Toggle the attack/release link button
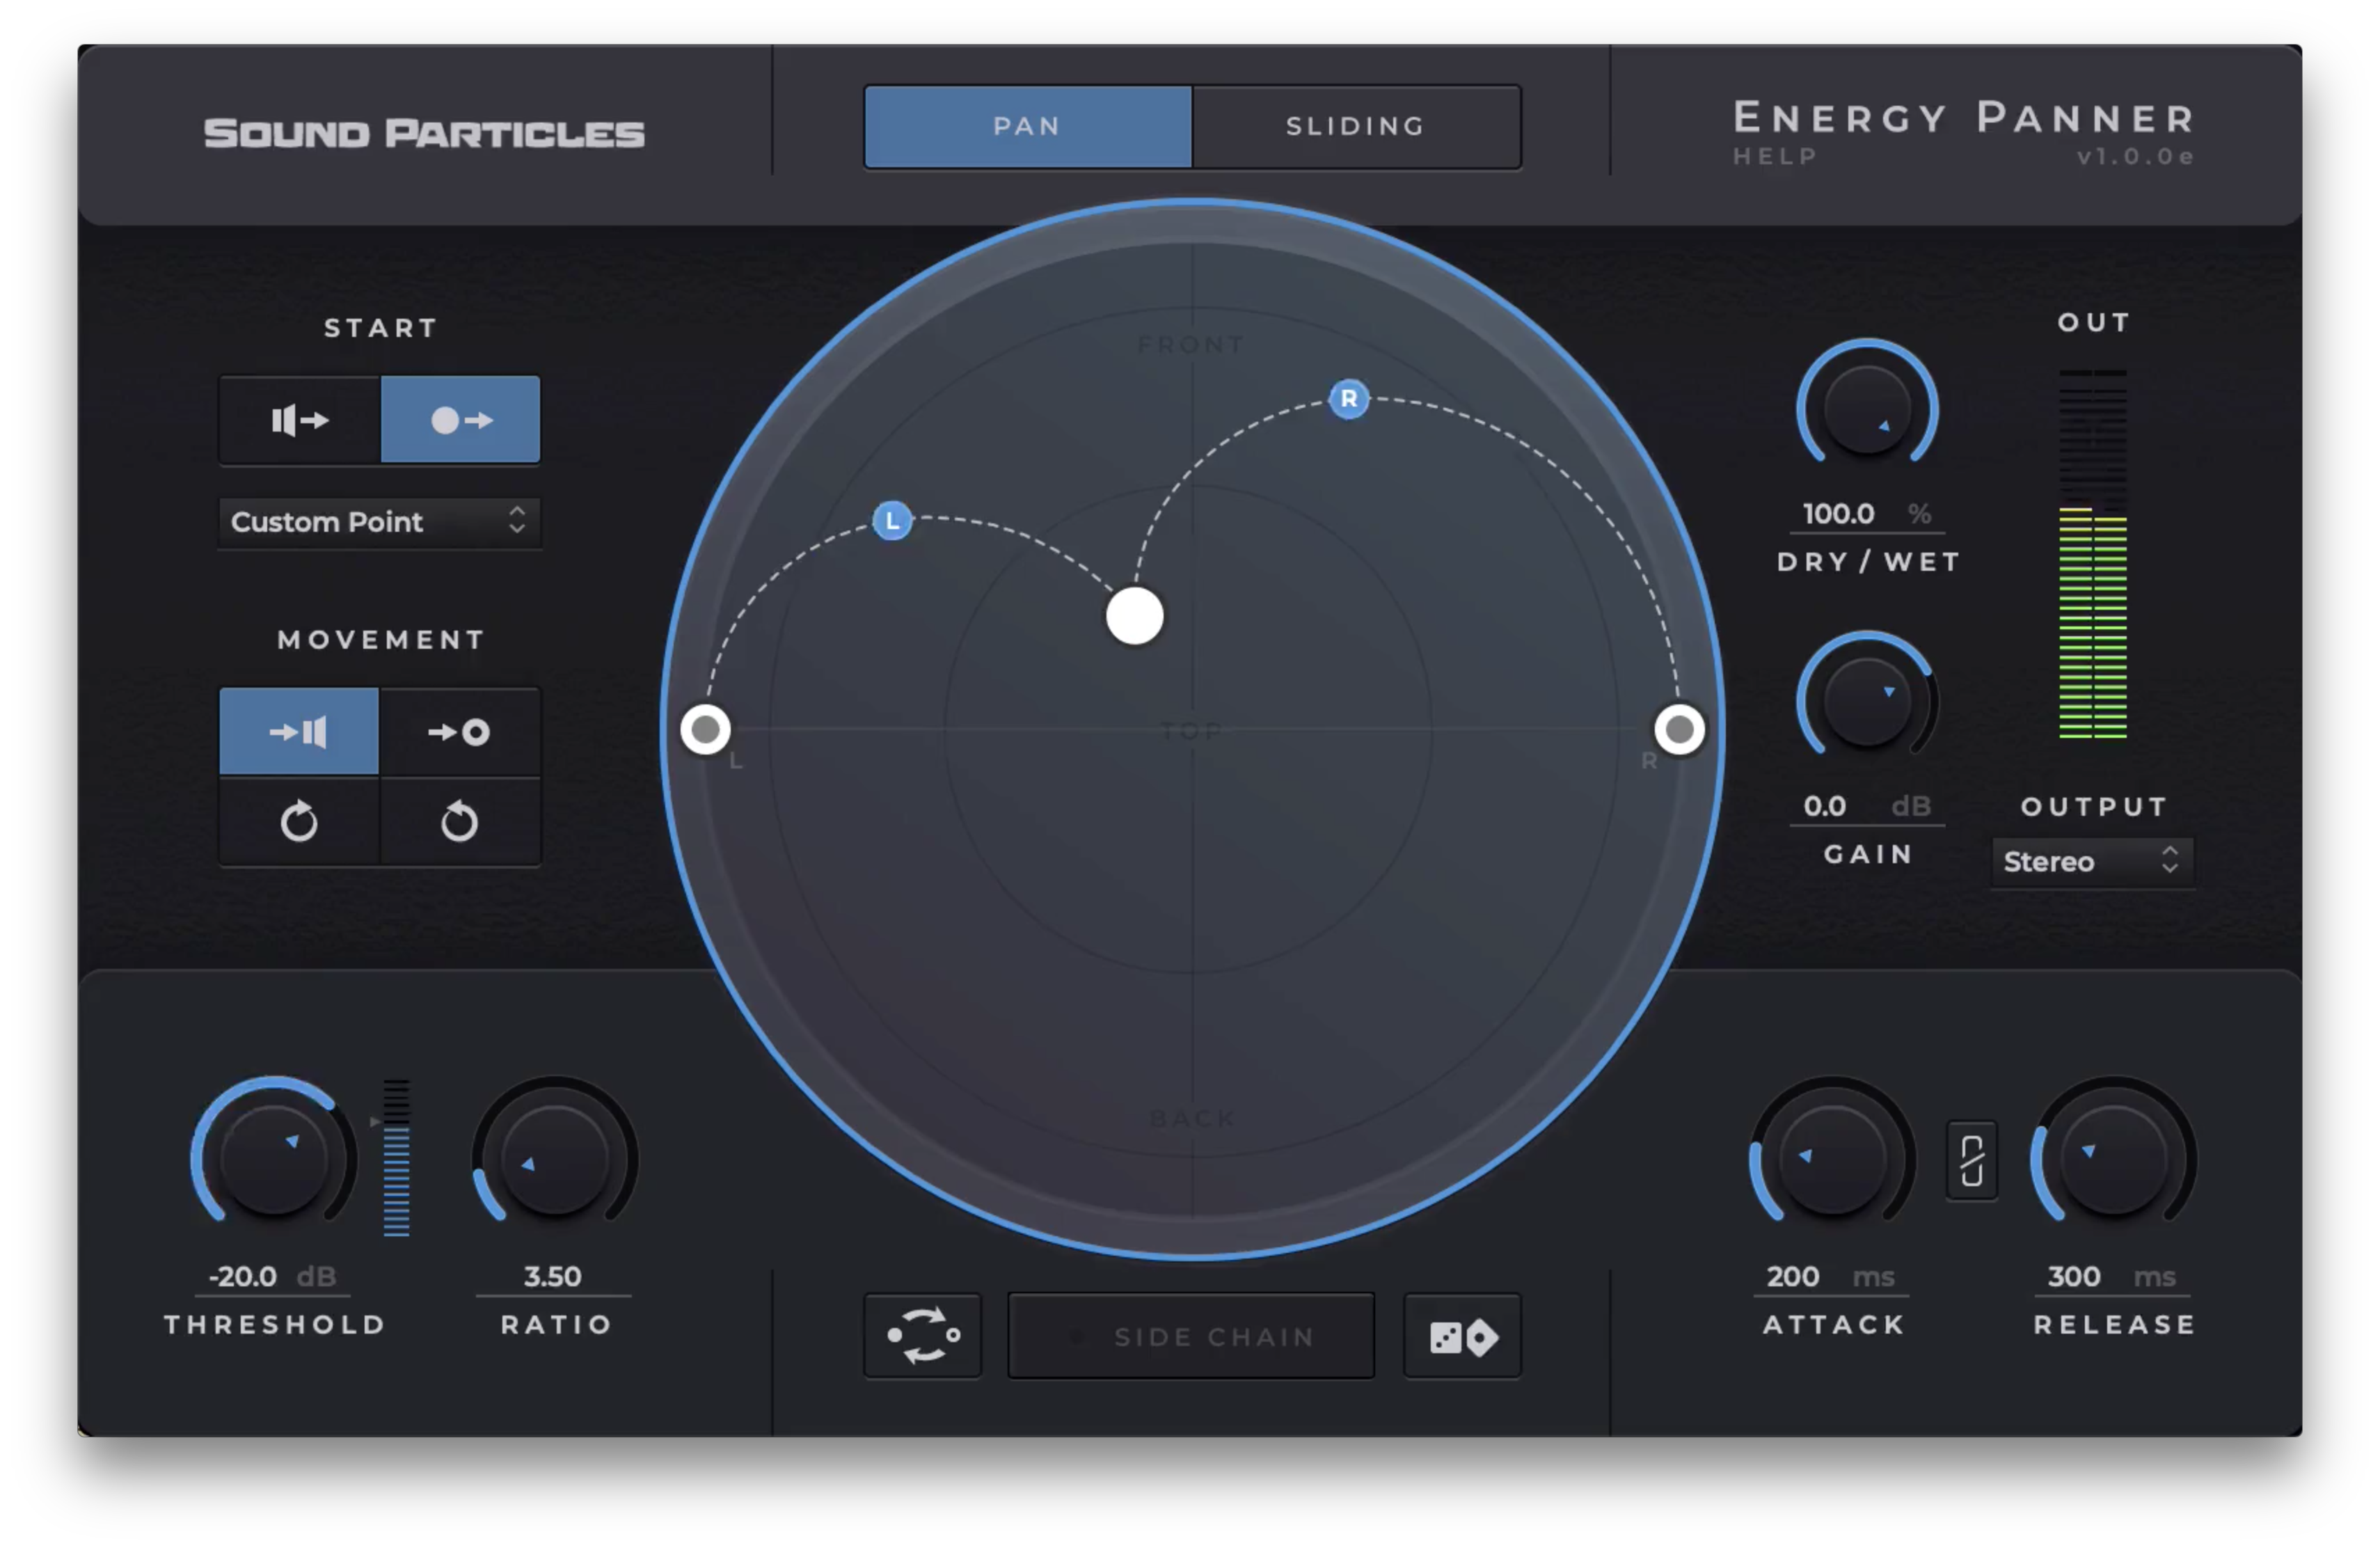Screen dimensions: 2380x1548 point(1971,1160)
